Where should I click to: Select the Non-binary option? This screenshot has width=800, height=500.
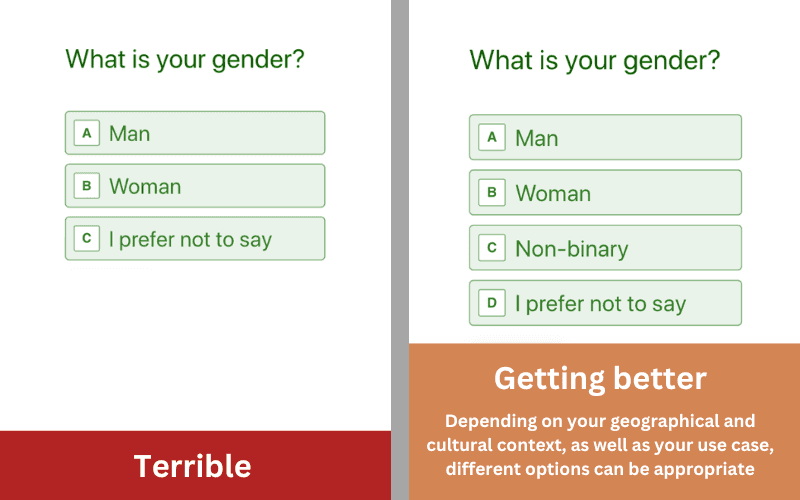(x=605, y=247)
